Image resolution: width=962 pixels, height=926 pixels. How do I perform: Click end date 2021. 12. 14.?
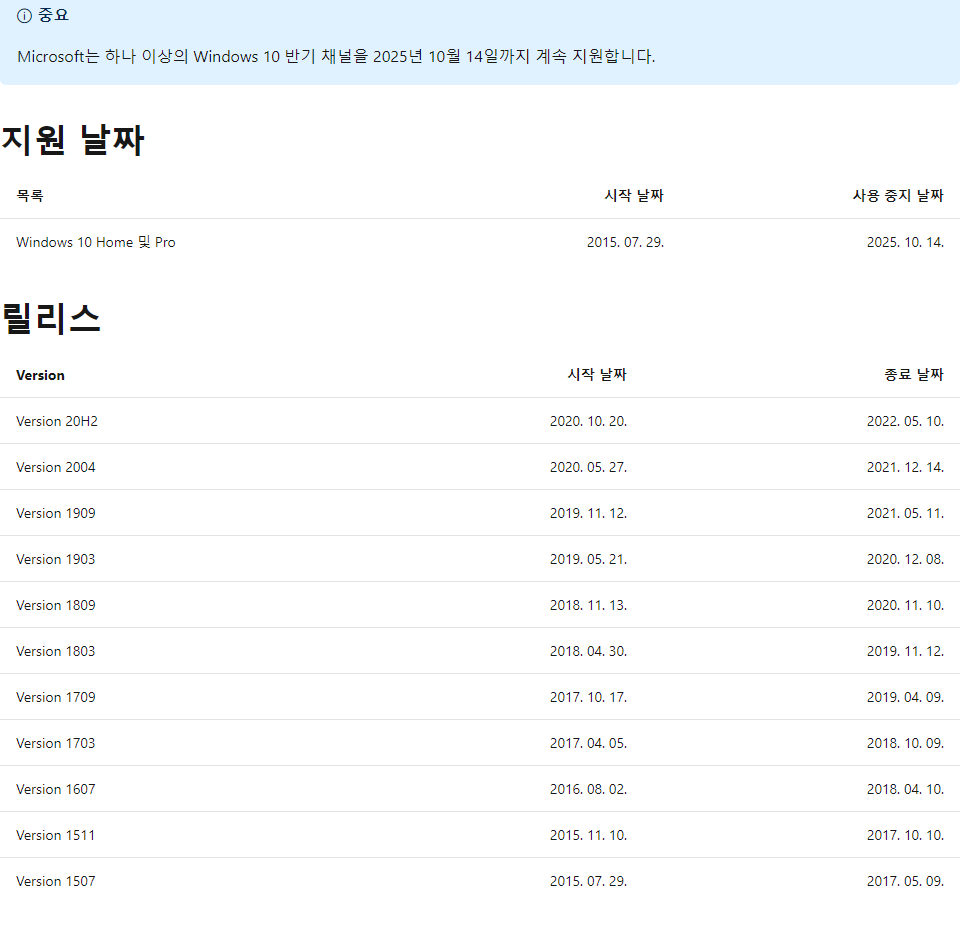pyautogui.click(x=905, y=468)
